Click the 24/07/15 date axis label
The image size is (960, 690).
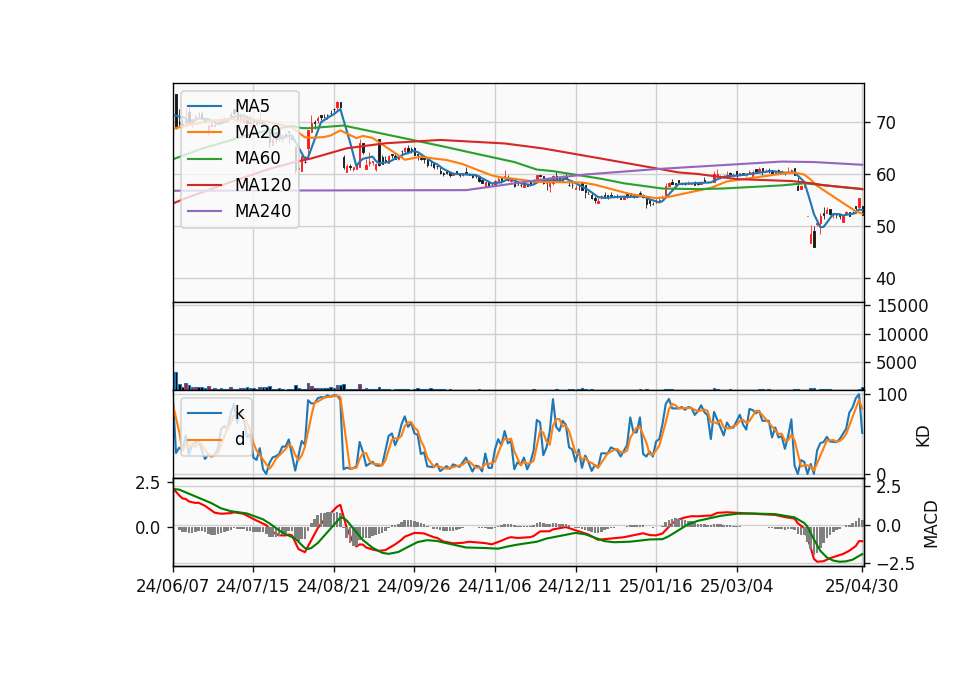pyautogui.click(x=253, y=586)
